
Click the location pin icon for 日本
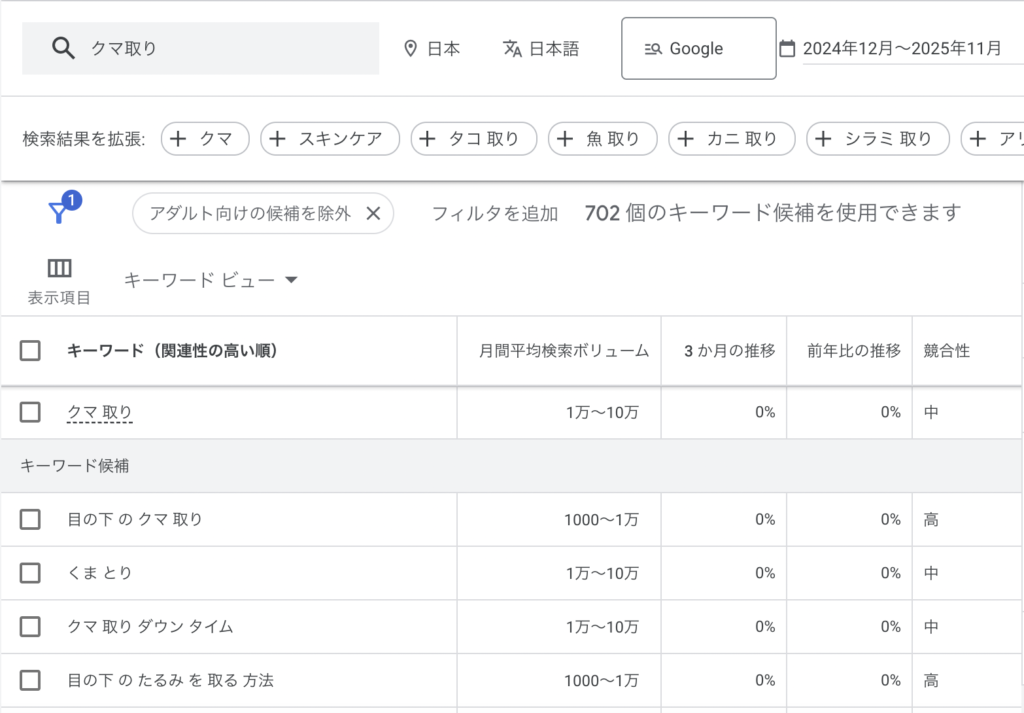coord(410,48)
